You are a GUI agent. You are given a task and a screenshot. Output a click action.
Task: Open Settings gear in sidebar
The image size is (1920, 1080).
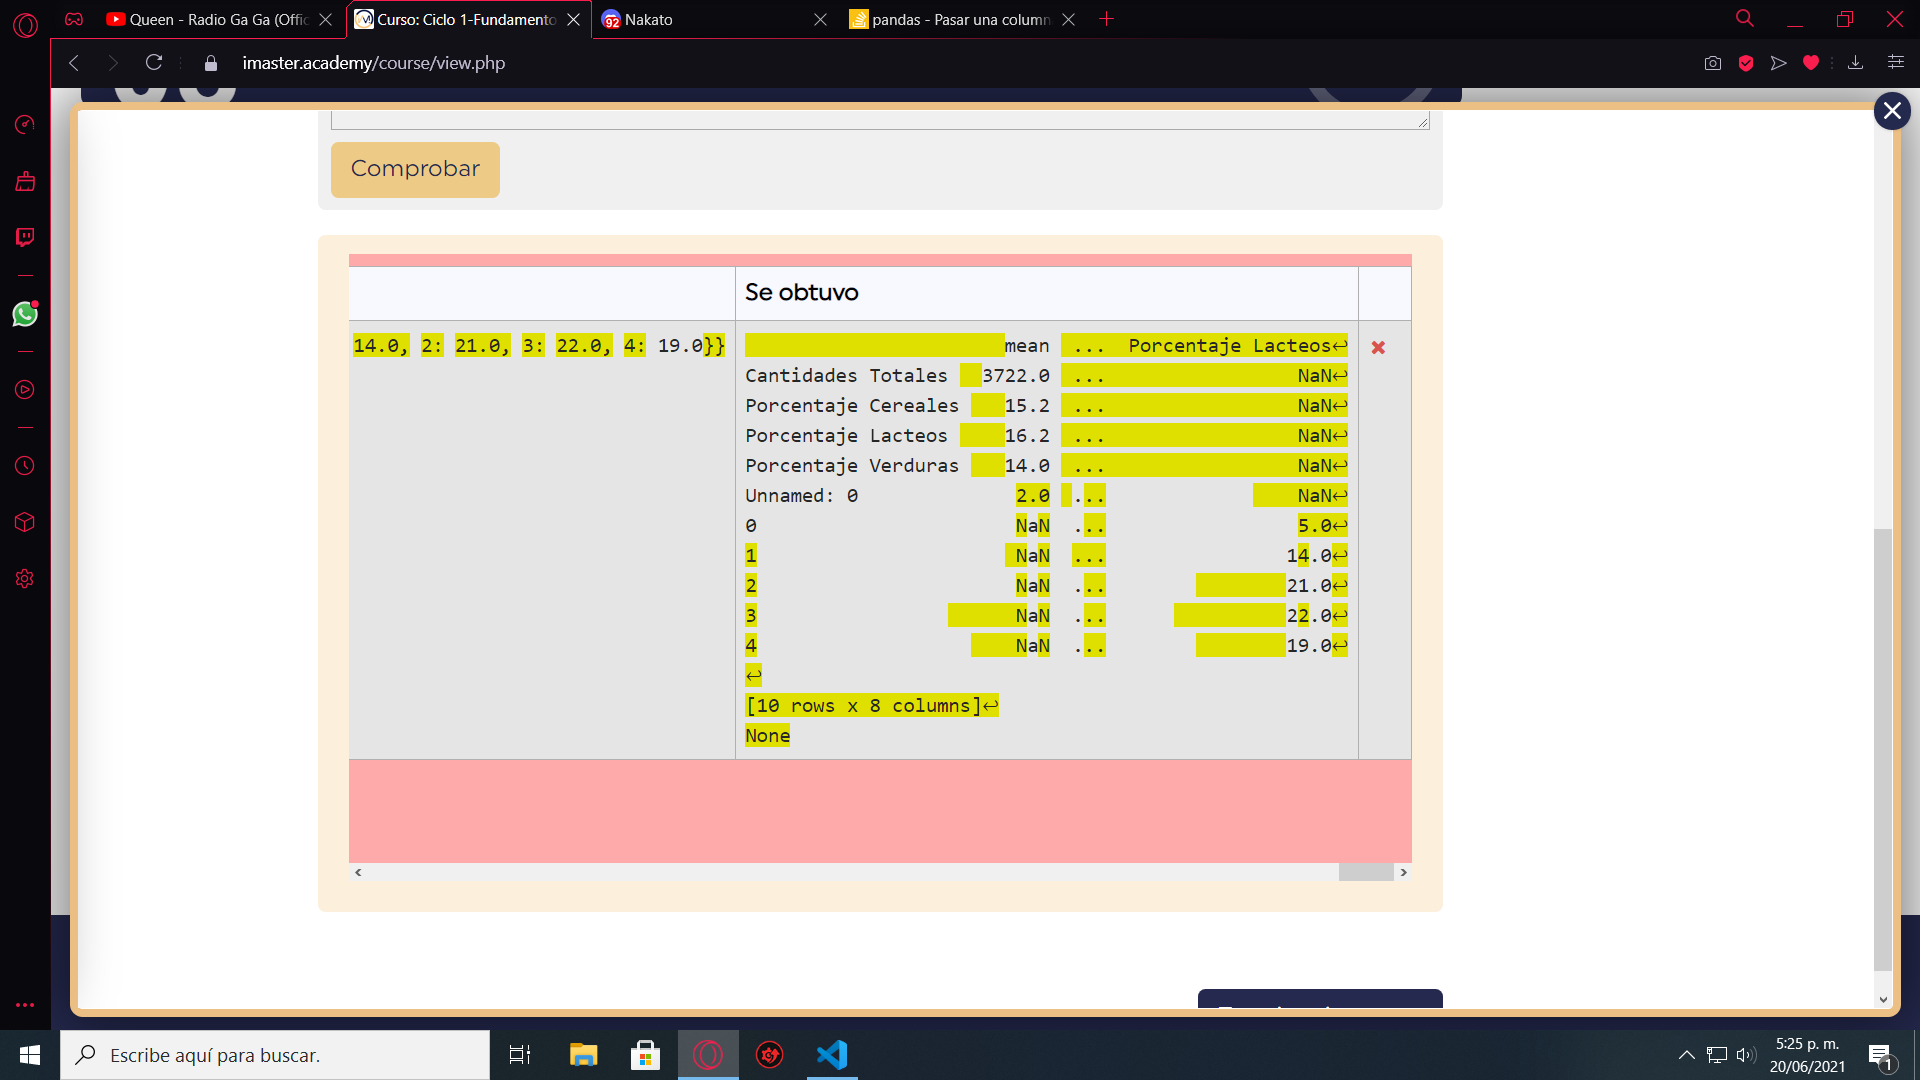[x=25, y=579]
